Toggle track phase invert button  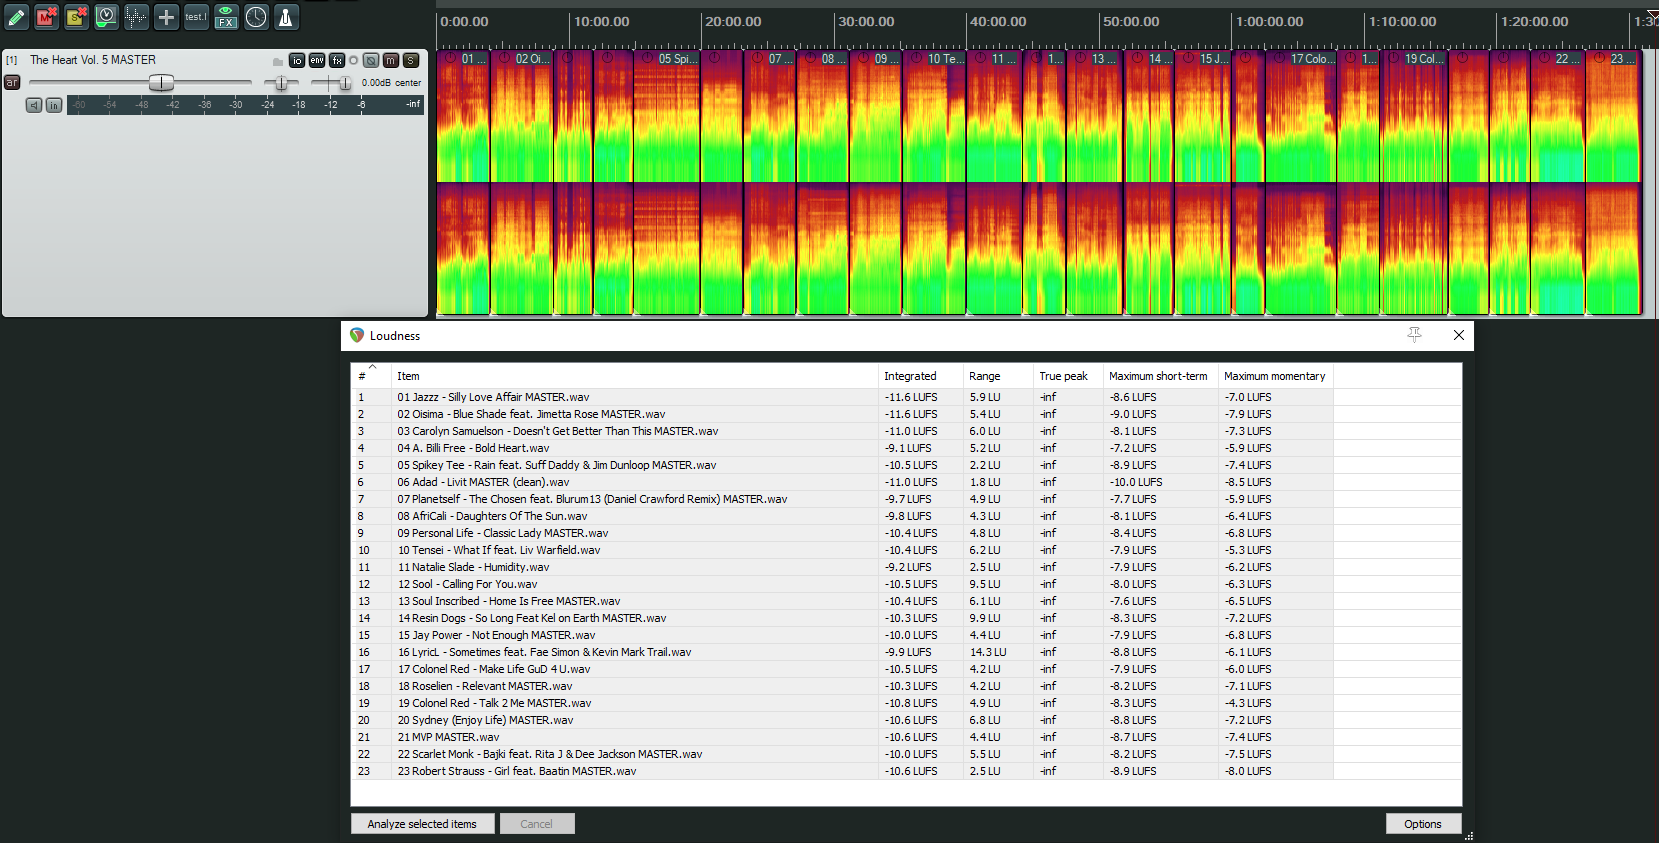[x=371, y=61]
